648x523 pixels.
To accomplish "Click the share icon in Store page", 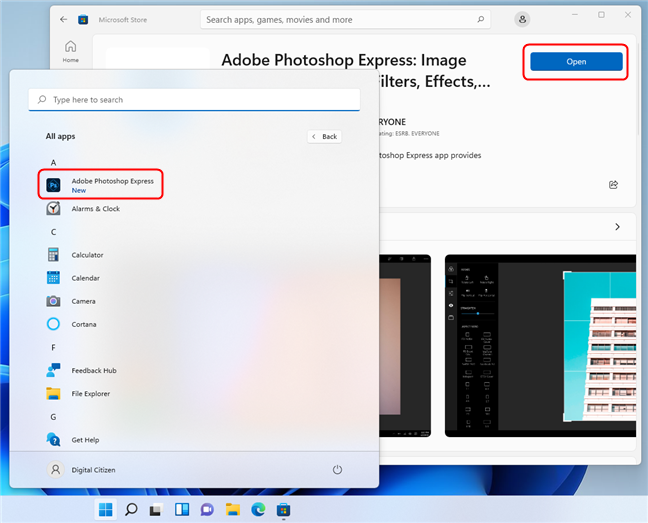I will click(x=613, y=185).
